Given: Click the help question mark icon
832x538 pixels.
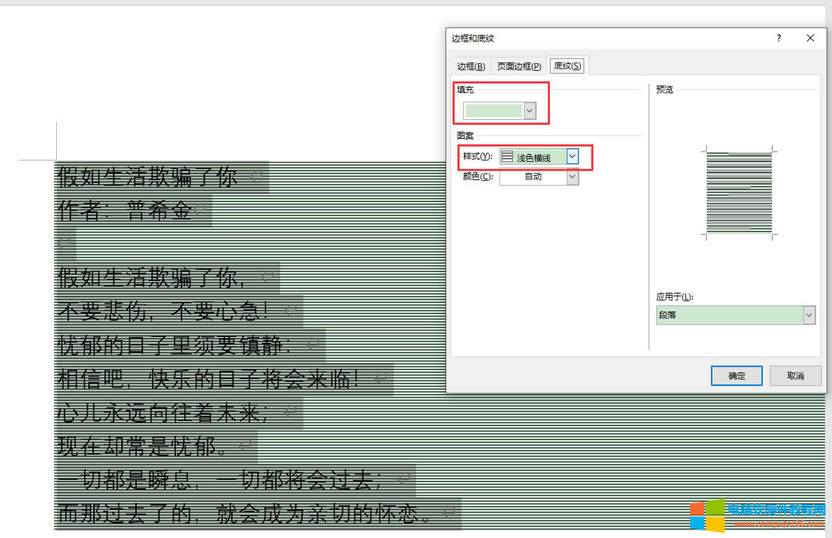Looking at the screenshot, I should point(778,37).
